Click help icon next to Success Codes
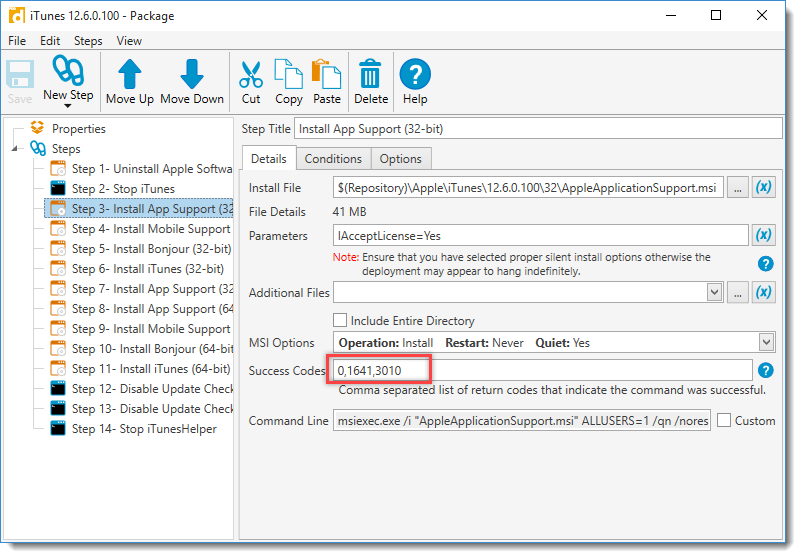The height and width of the screenshot is (558, 801). click(766, 371)
